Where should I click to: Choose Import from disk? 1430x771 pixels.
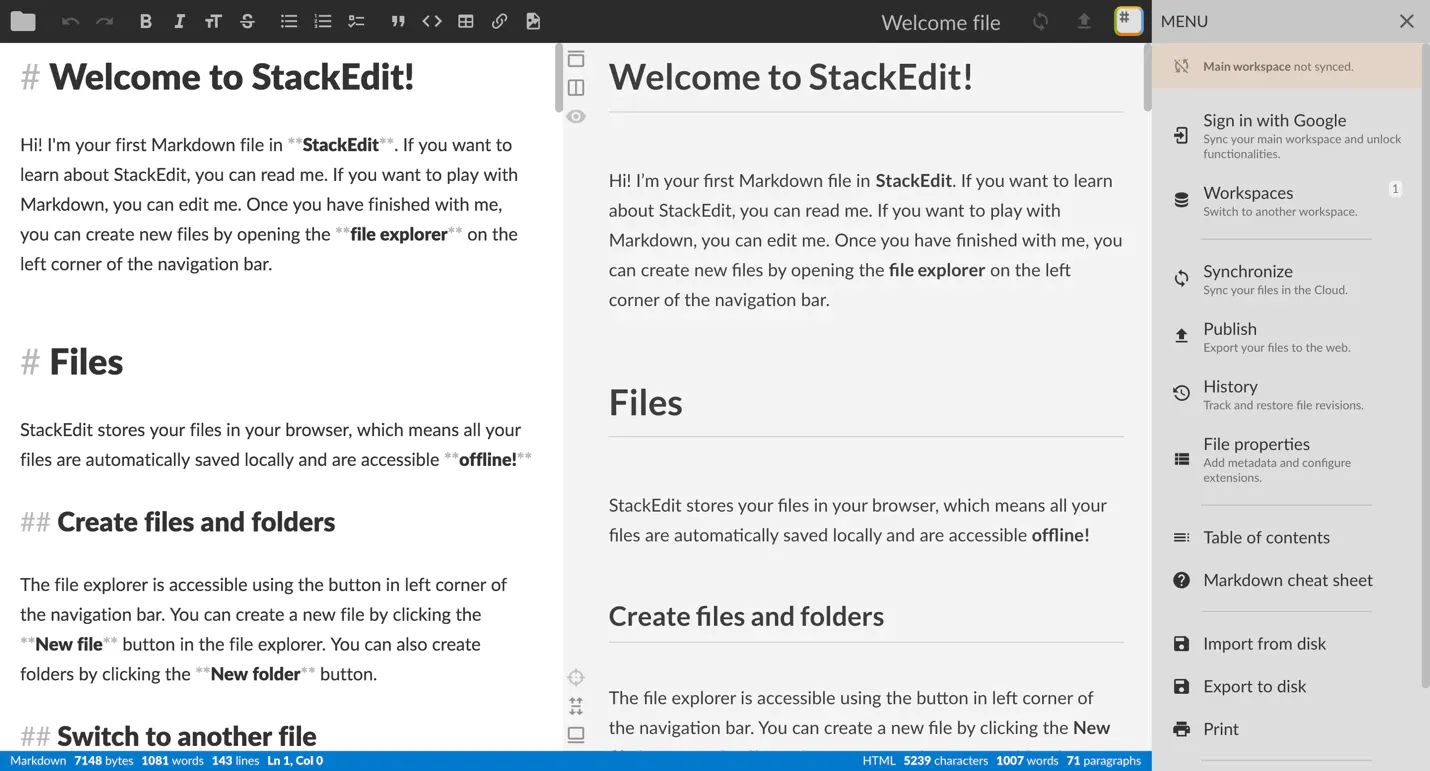tap(1287, 644)
